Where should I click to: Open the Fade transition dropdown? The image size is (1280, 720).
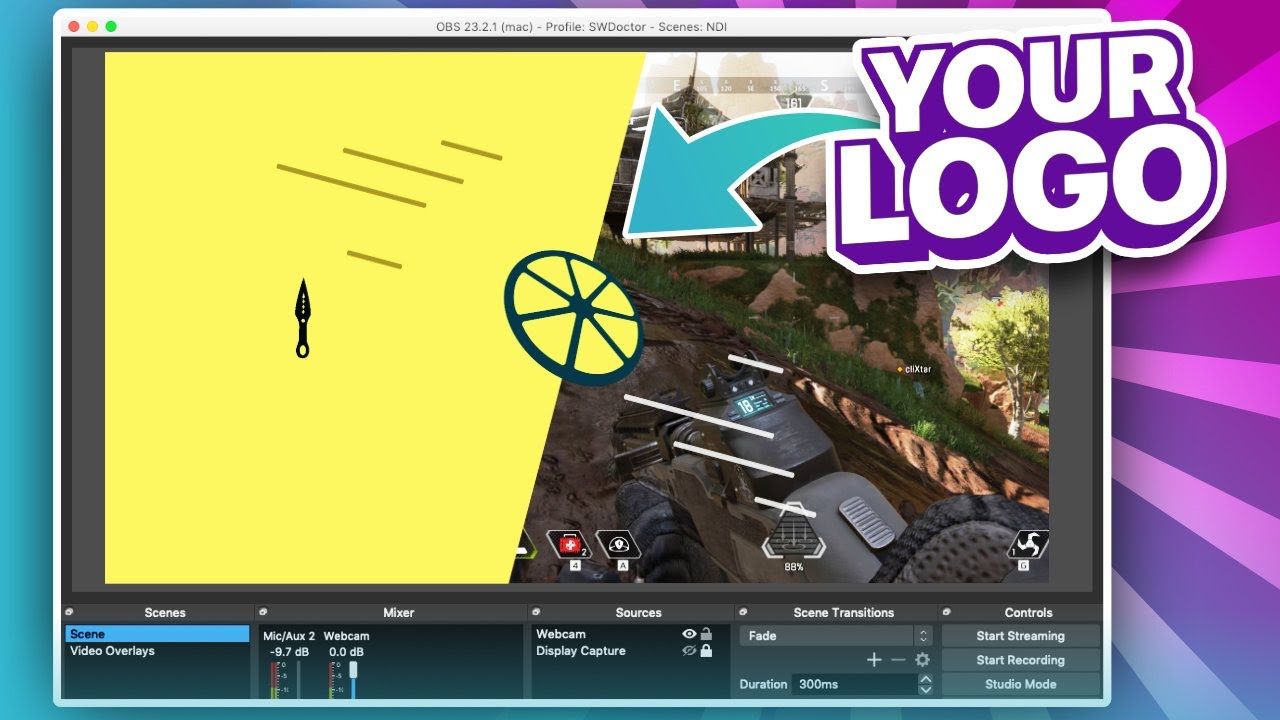point(836,636)
